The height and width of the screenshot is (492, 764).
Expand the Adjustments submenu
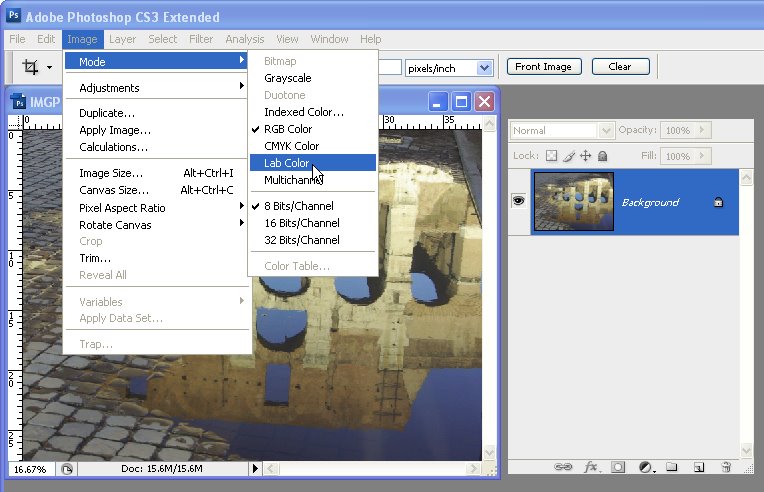point(156,88)
